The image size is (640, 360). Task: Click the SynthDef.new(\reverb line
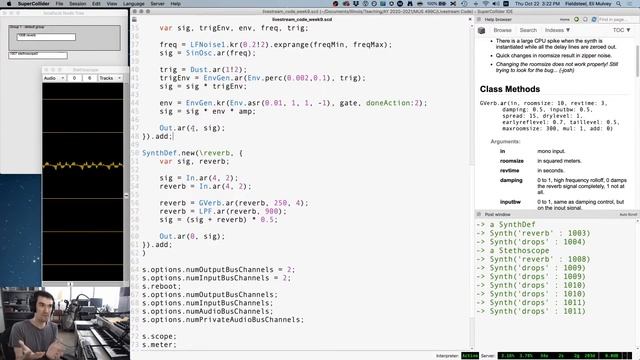pyautogui.click(x=192, y=153)
